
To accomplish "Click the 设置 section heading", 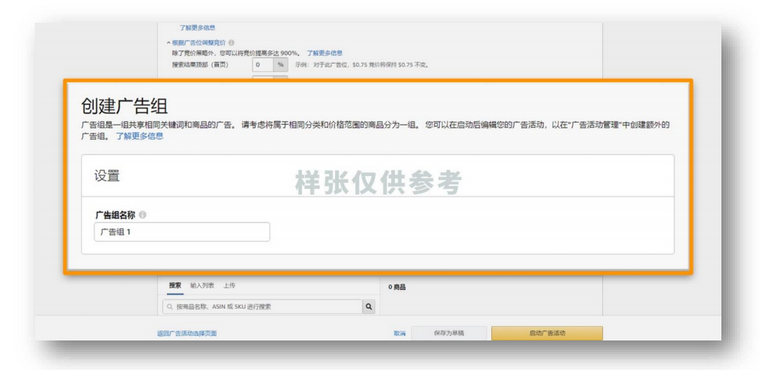I will click(x=107, y=176).
